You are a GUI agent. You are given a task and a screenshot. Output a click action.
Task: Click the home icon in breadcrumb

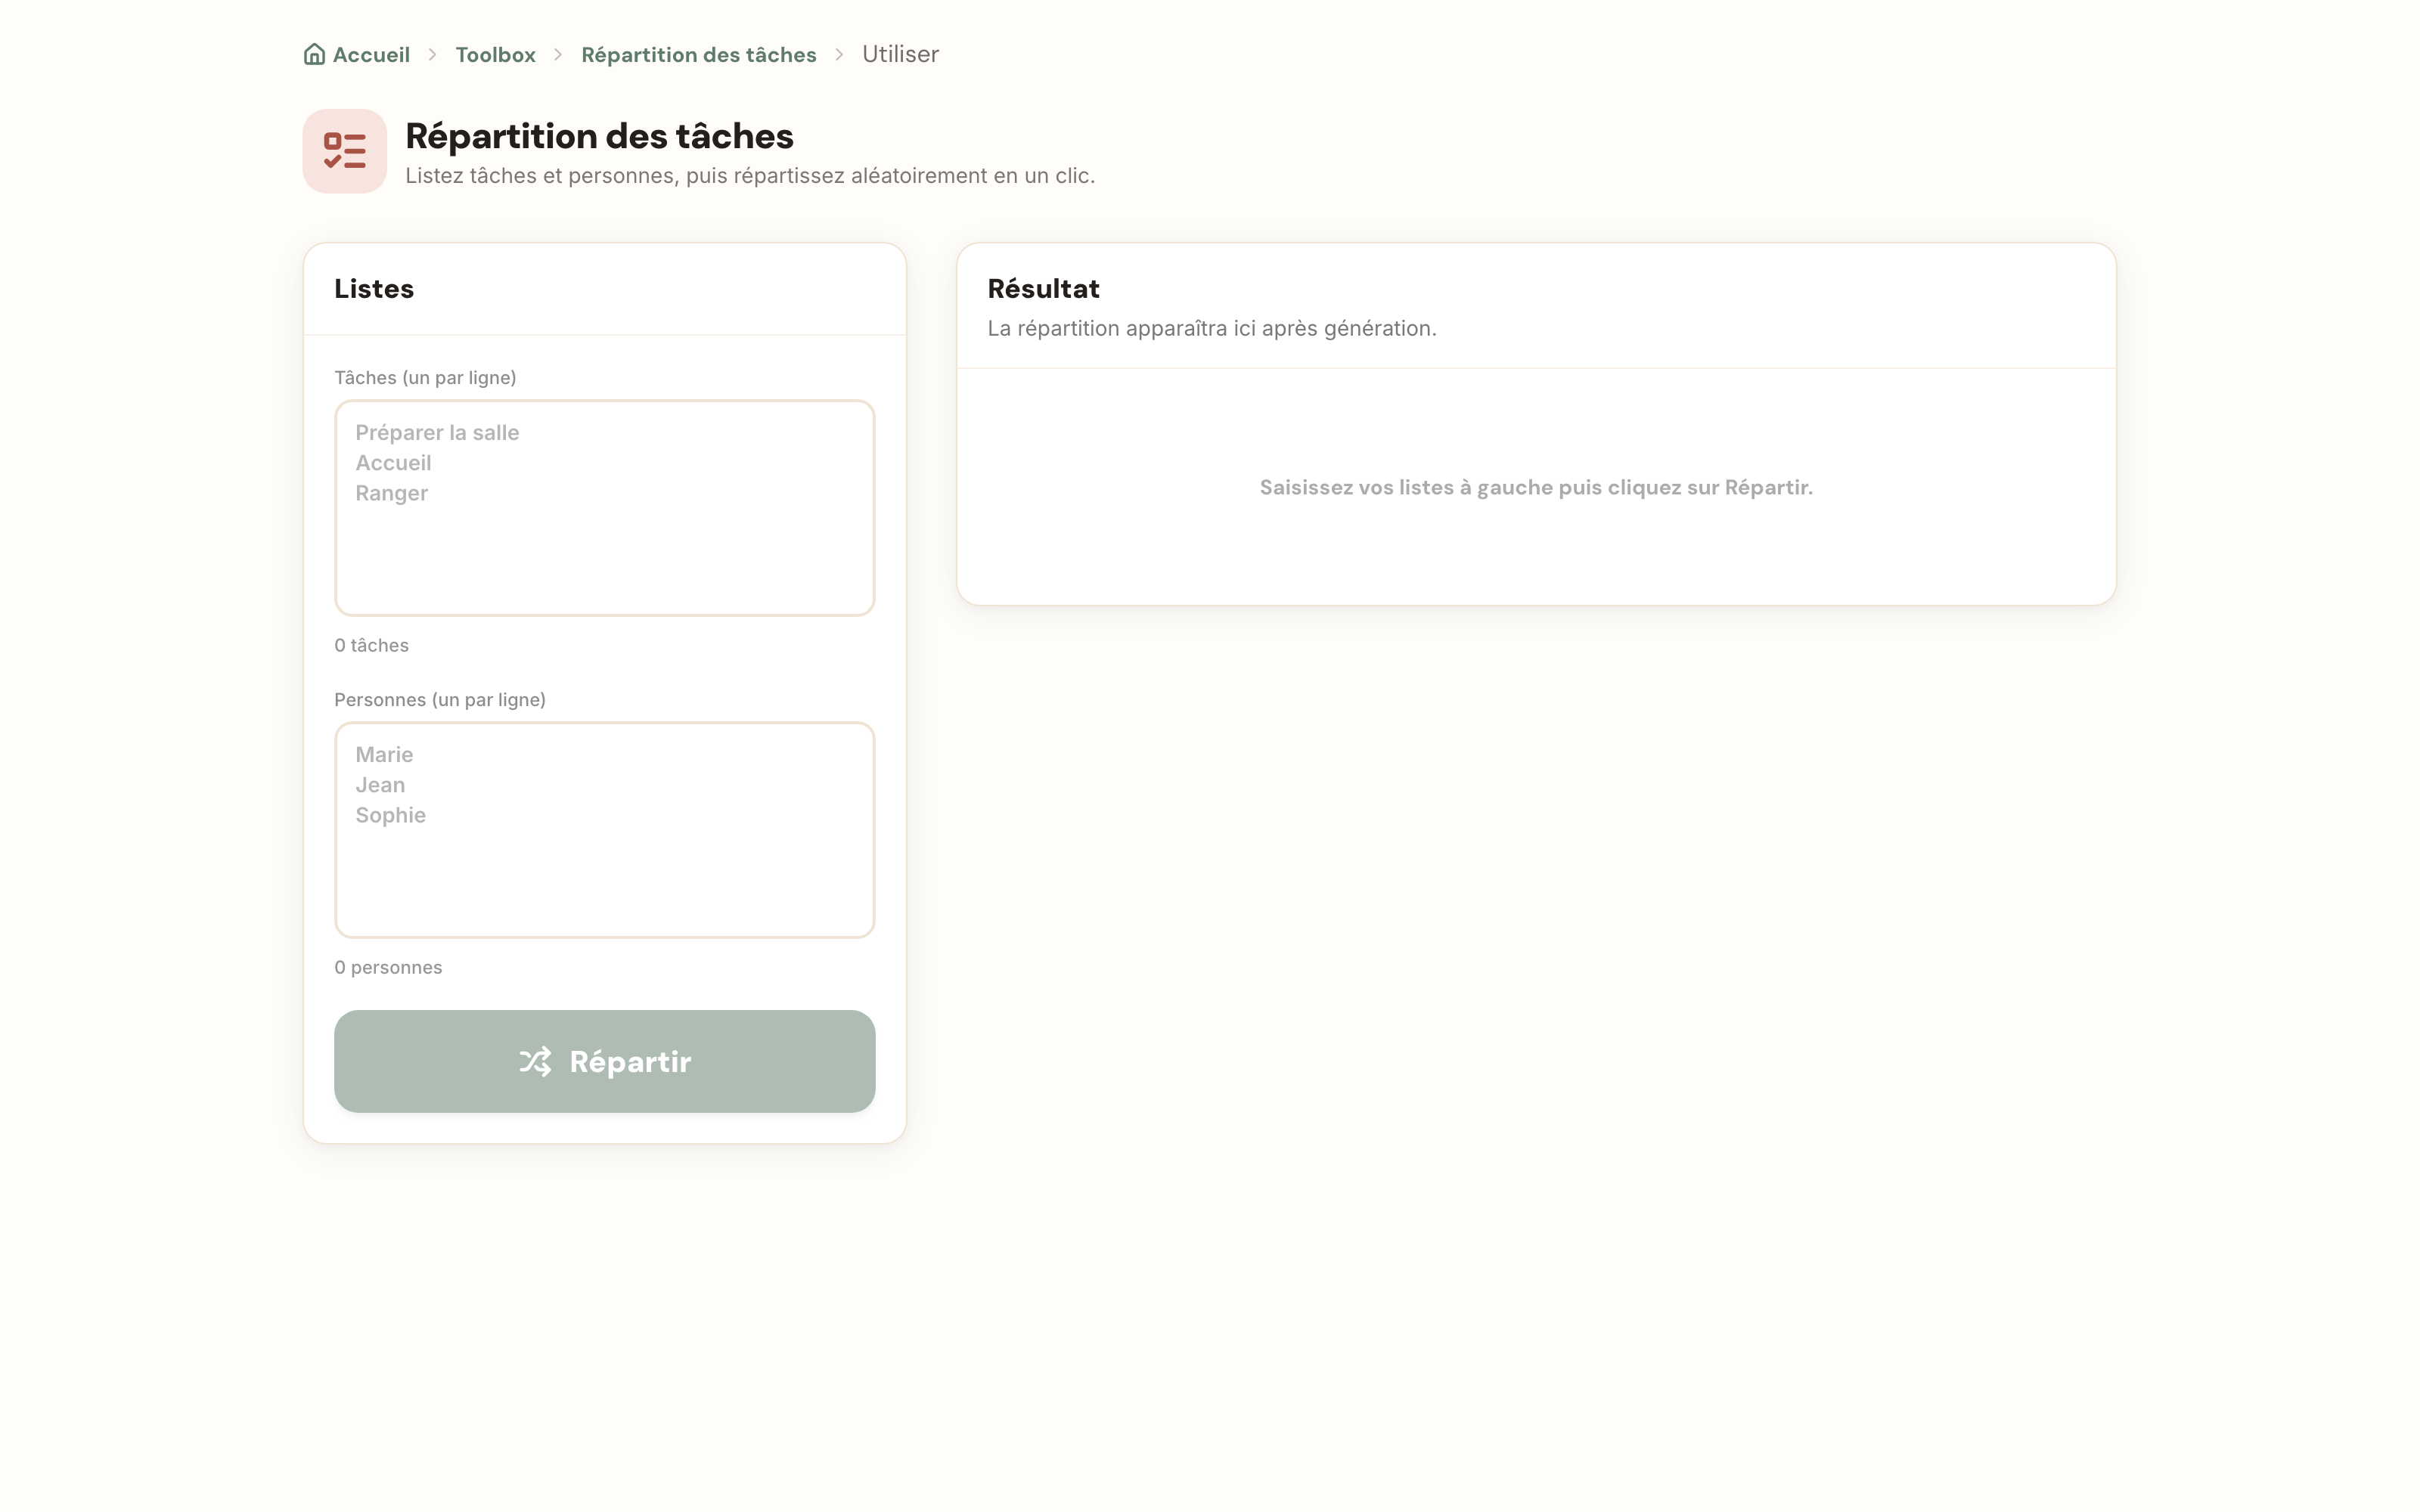coord(314,54)
